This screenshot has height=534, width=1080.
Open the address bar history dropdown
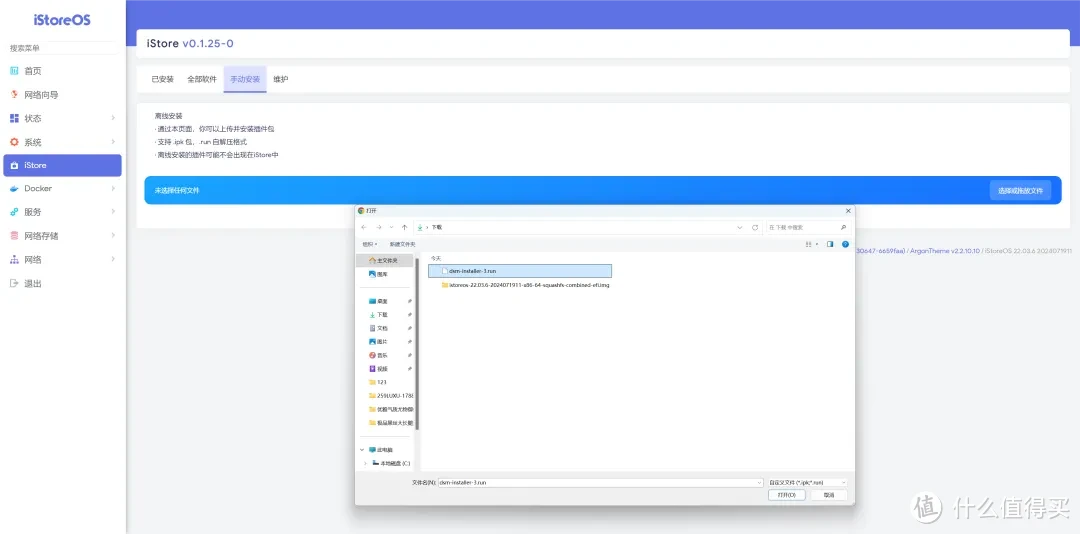740,227
